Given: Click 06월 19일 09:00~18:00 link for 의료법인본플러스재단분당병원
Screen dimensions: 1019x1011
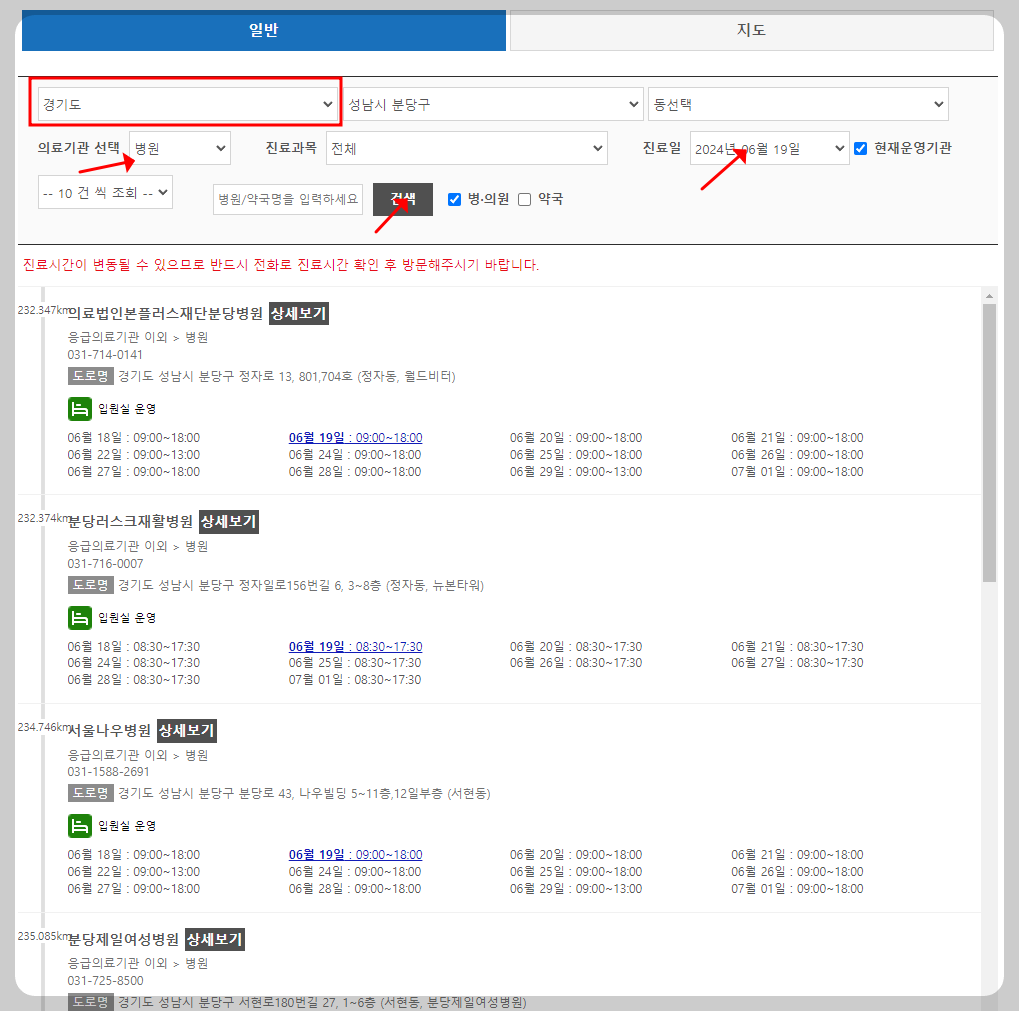Looking at the screenshot, I should click(355, 437).
